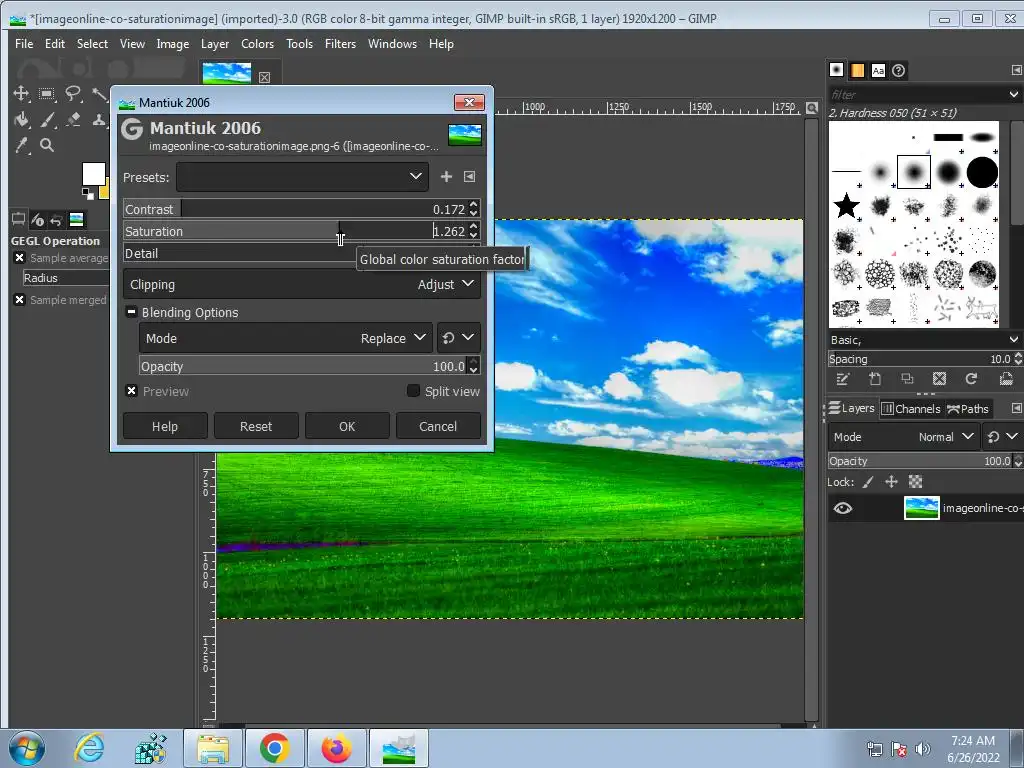Toggle the Sample average checkbox
The image size is (1024, 768).
pyautogui.click(x=20, y=258)
